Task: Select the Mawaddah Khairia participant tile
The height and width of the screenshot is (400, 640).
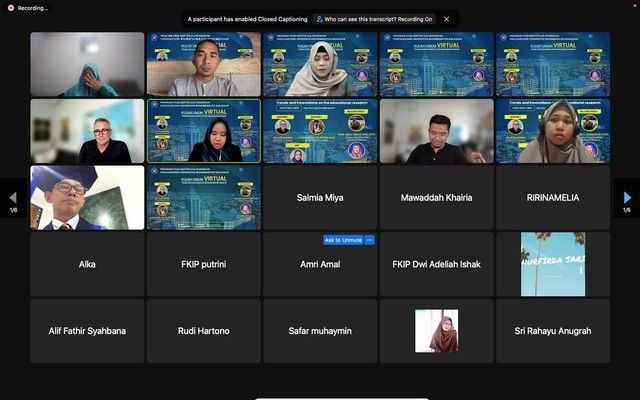Action: click(436, 198)
